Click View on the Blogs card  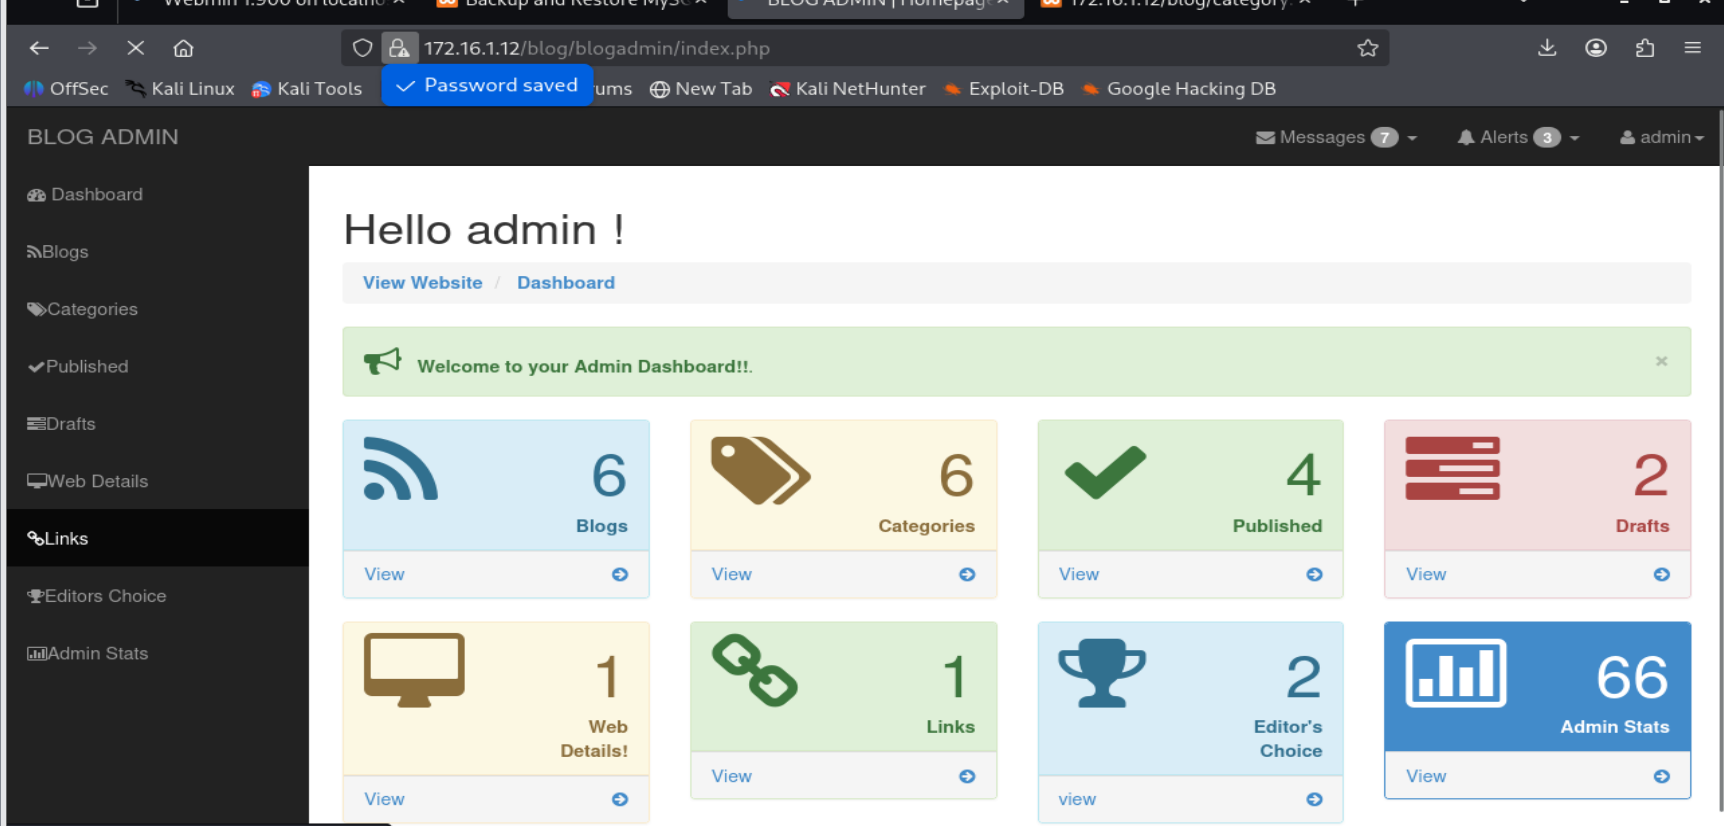[x=384, y=574]
